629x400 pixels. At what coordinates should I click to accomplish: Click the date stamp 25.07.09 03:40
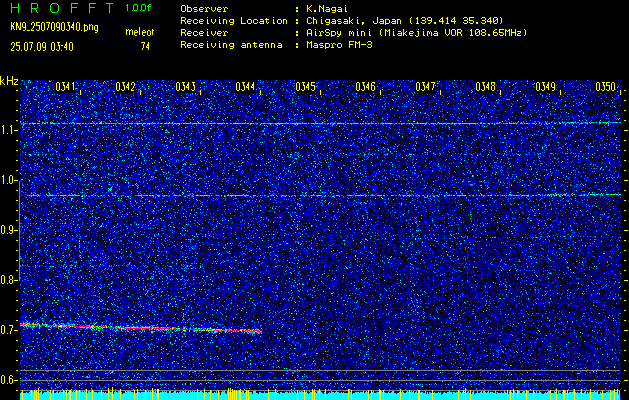click(x=42, y=47)
